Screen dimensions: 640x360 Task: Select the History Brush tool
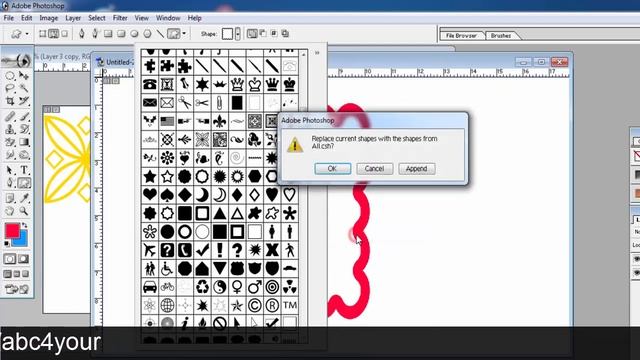24,129
